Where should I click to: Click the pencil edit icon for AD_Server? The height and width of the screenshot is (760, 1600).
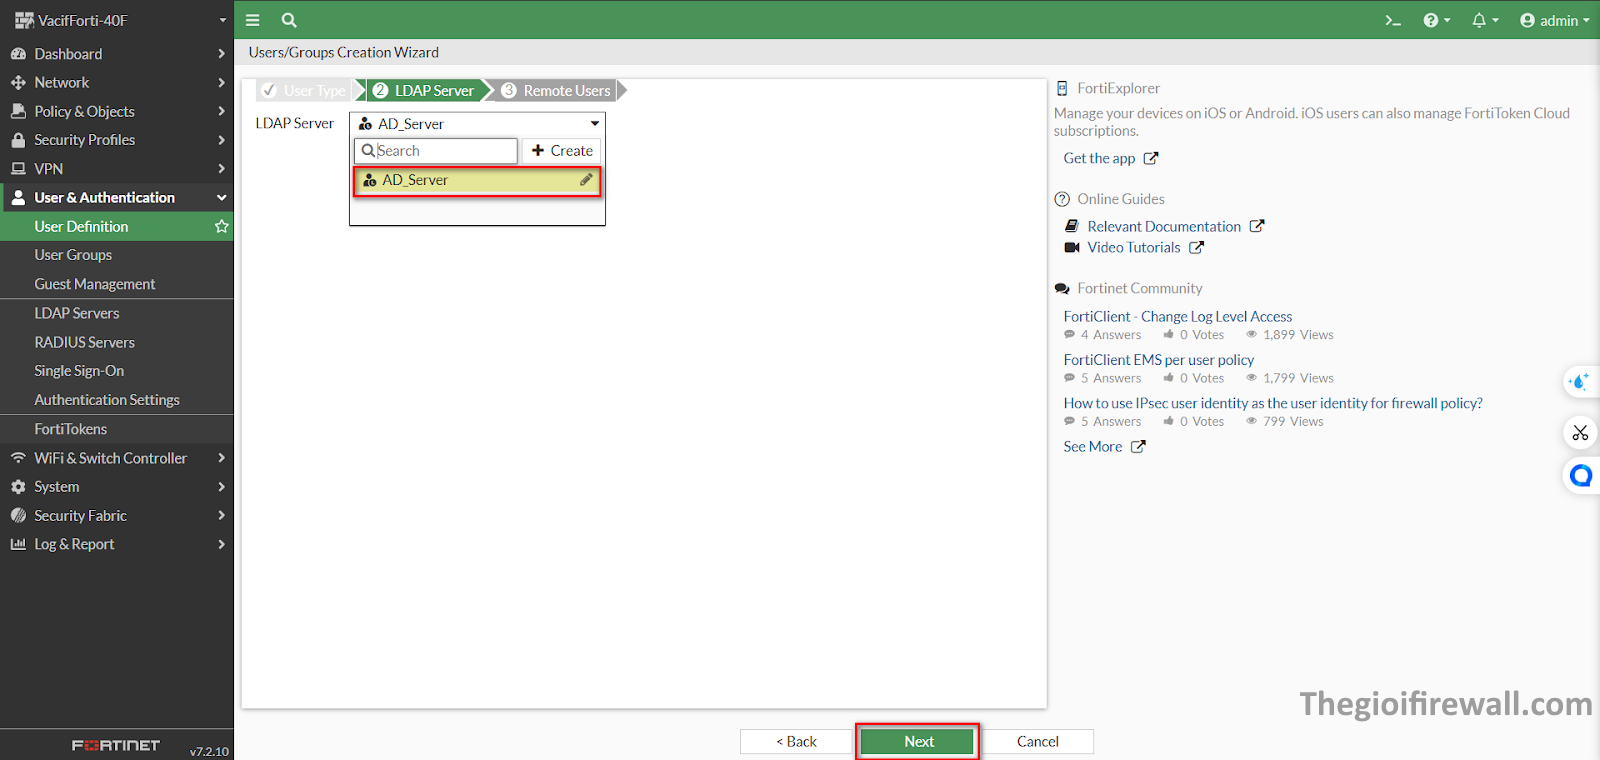[x=586, y=180]
